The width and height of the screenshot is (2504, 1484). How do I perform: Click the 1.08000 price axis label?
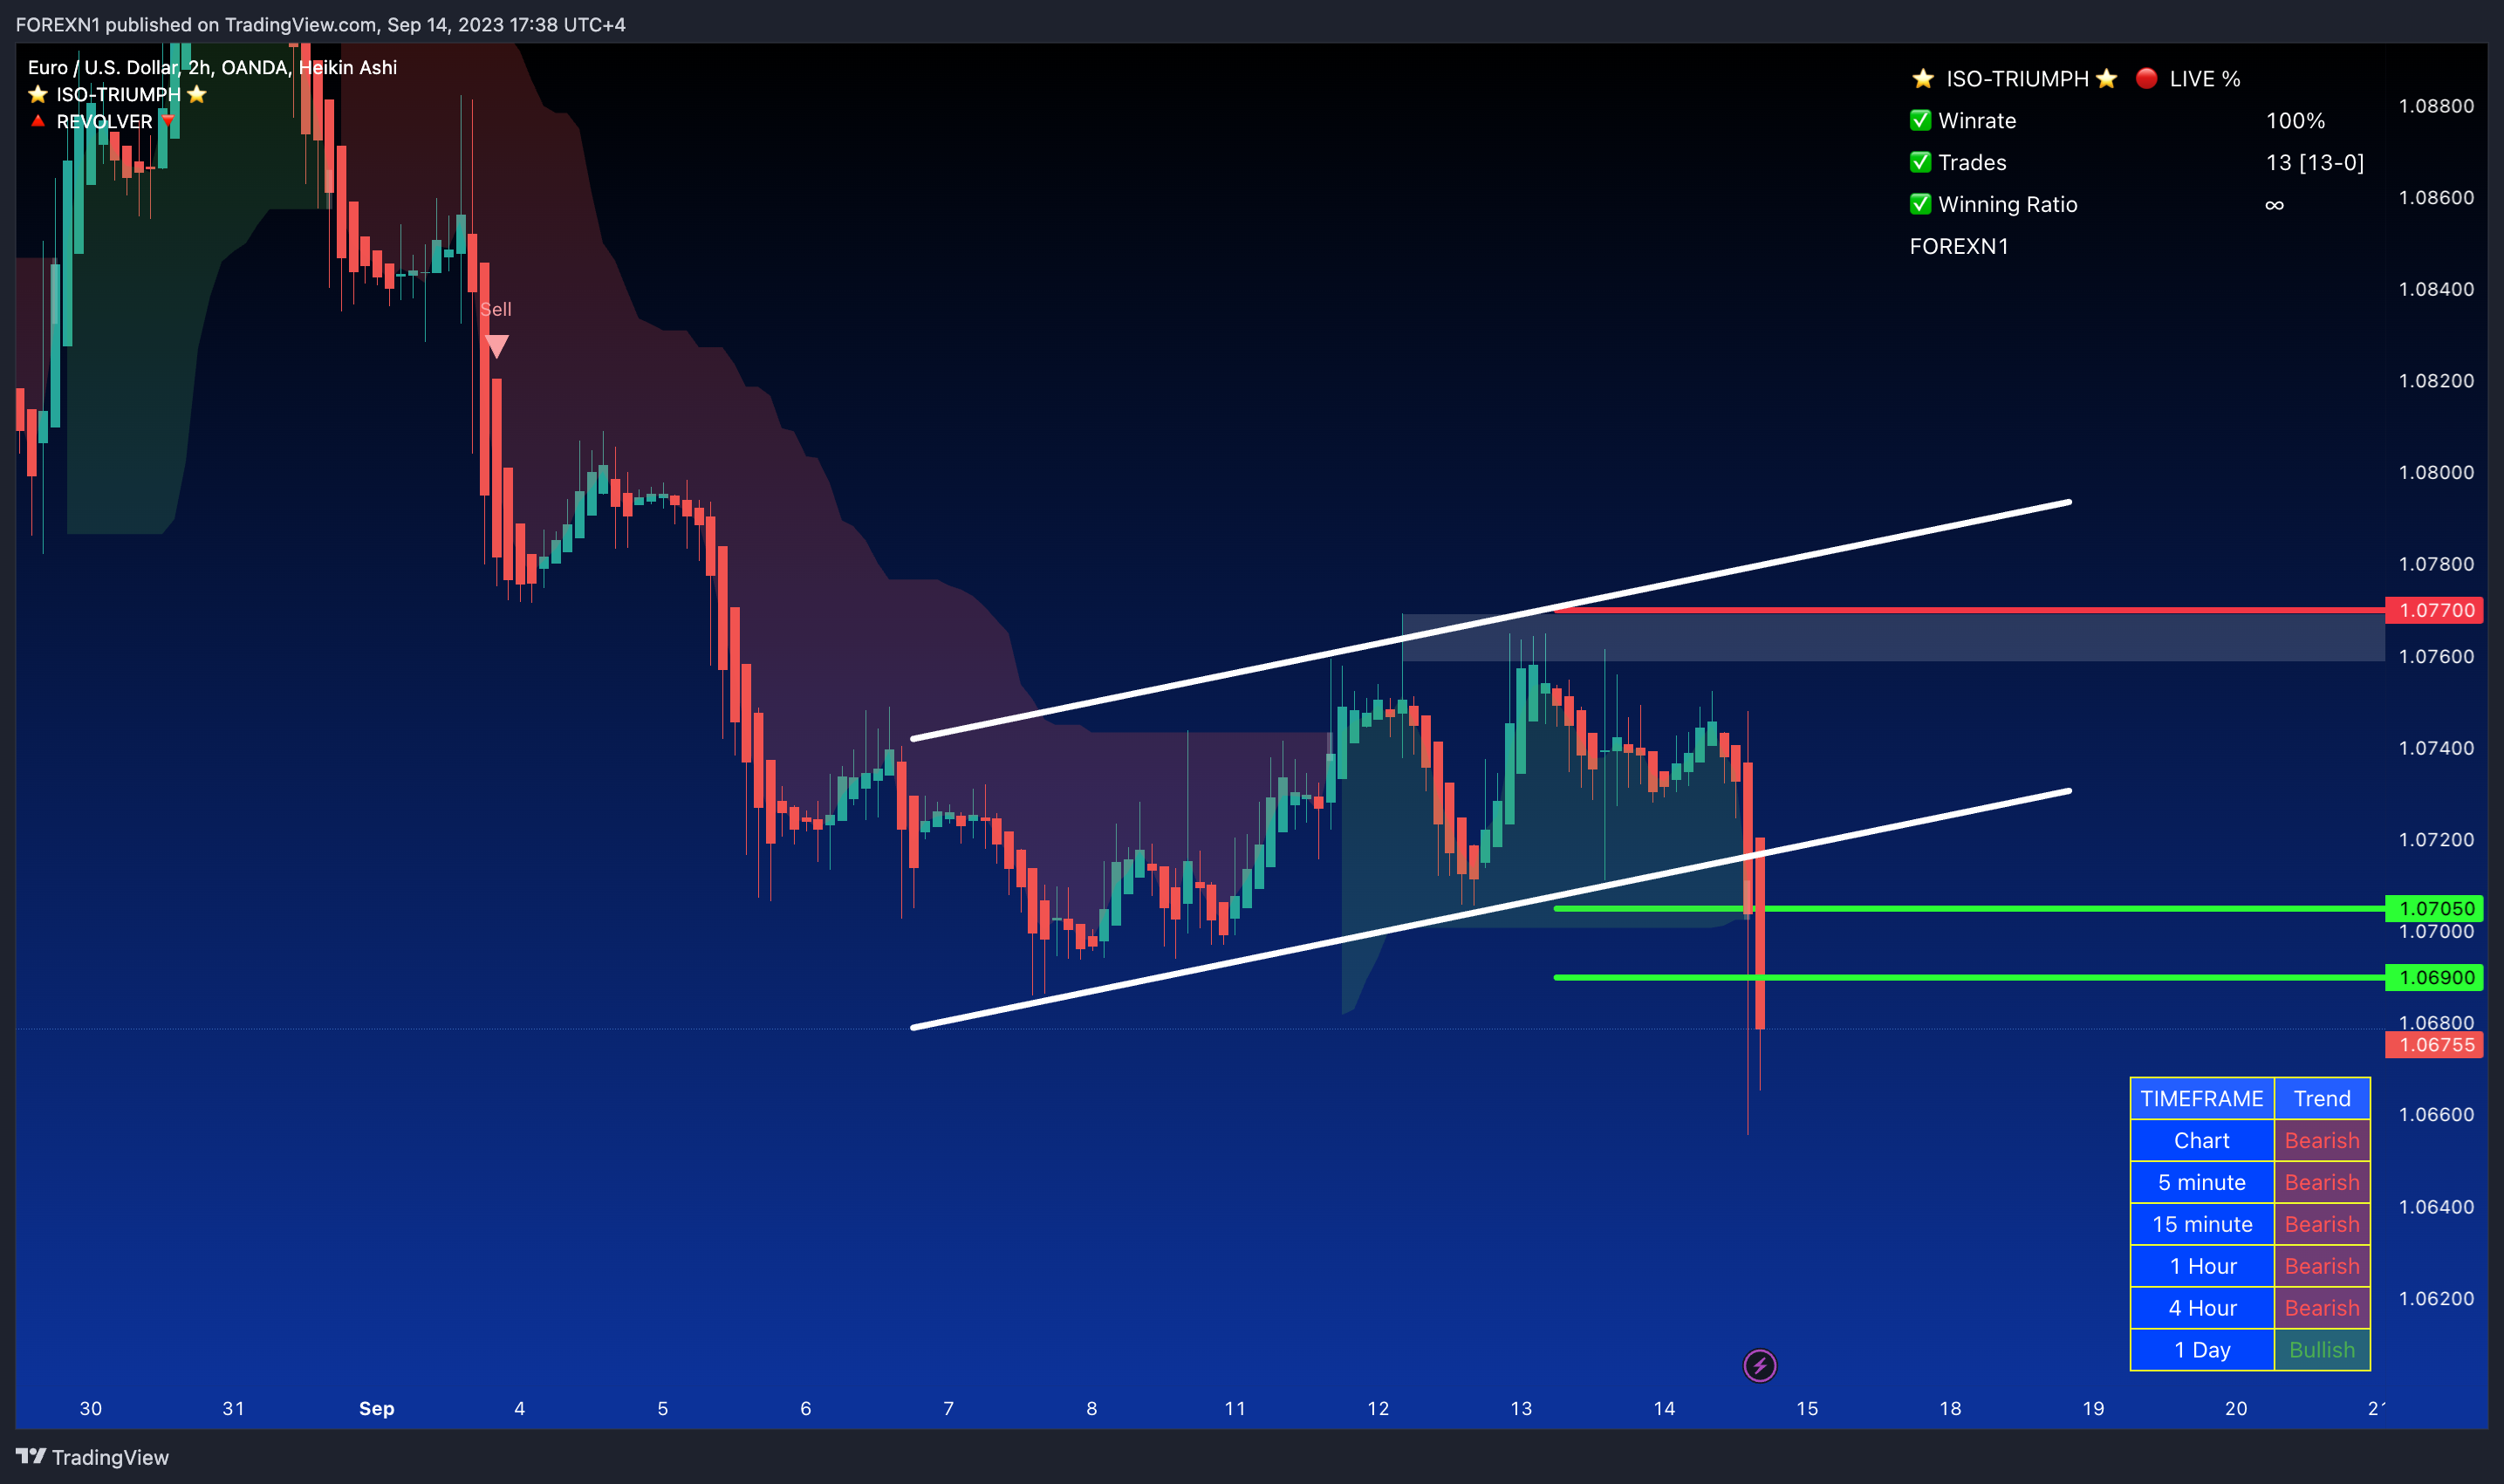tap(2436, 472)
